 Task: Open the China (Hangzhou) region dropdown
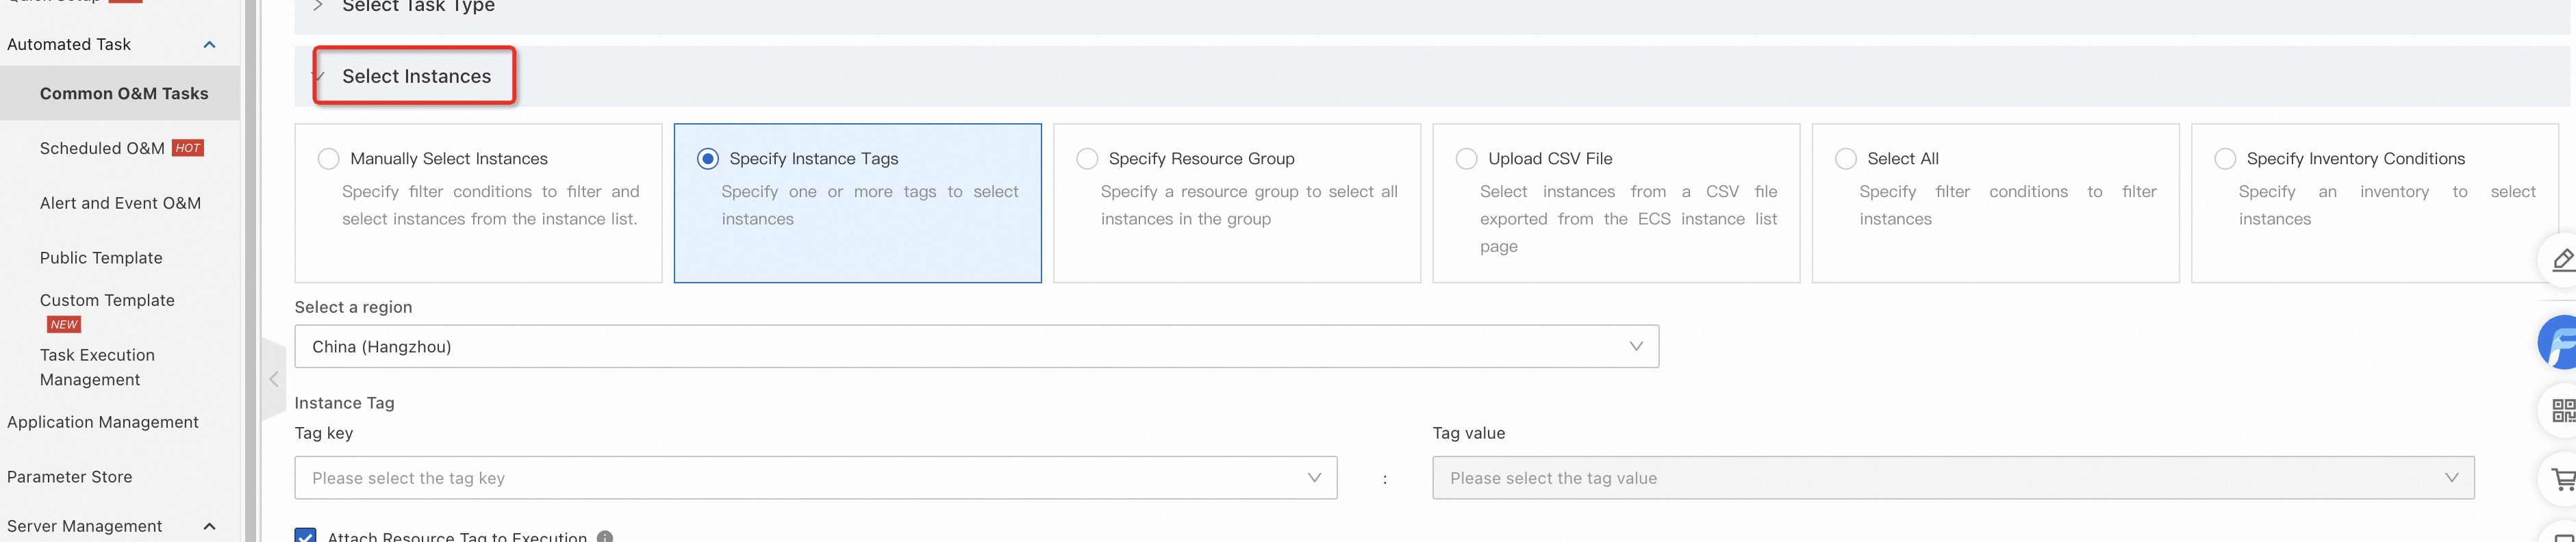point(976,346)
